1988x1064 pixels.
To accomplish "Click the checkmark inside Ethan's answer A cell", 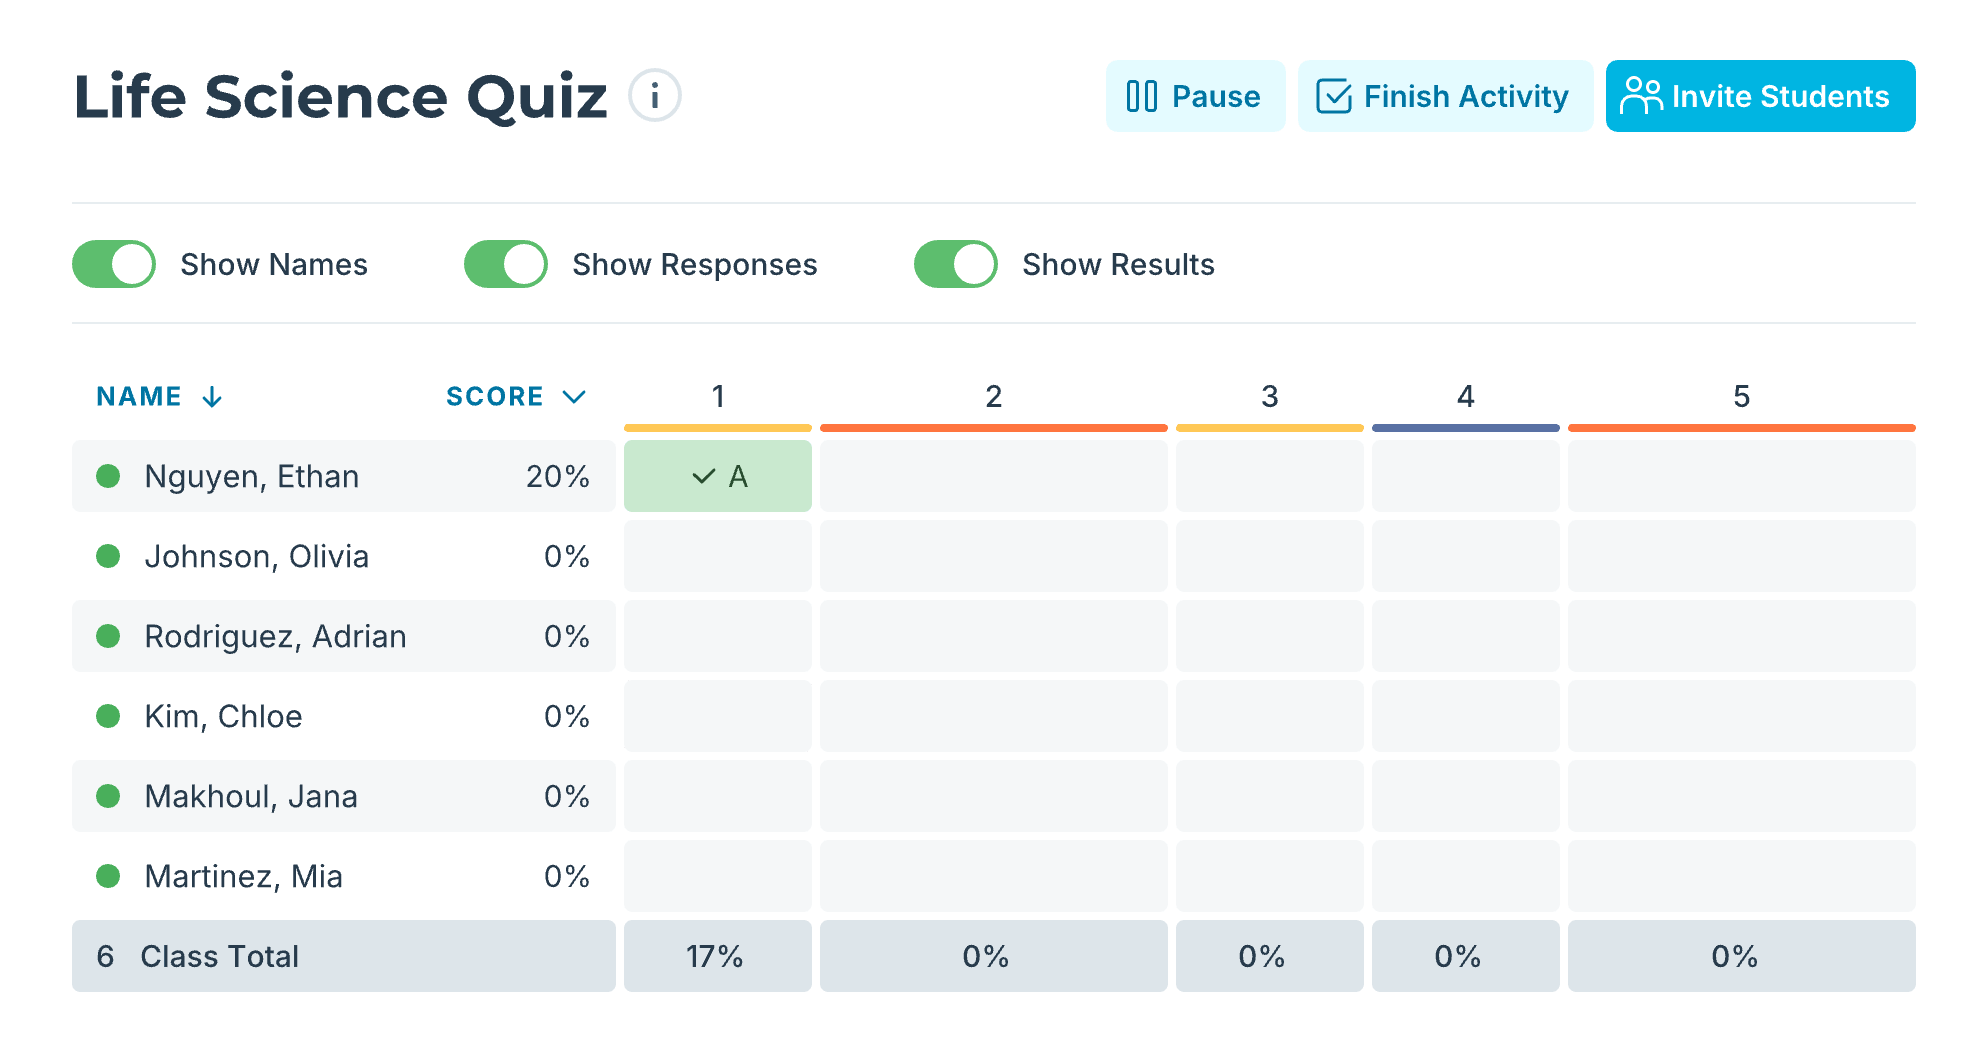I will pos(703,477).
